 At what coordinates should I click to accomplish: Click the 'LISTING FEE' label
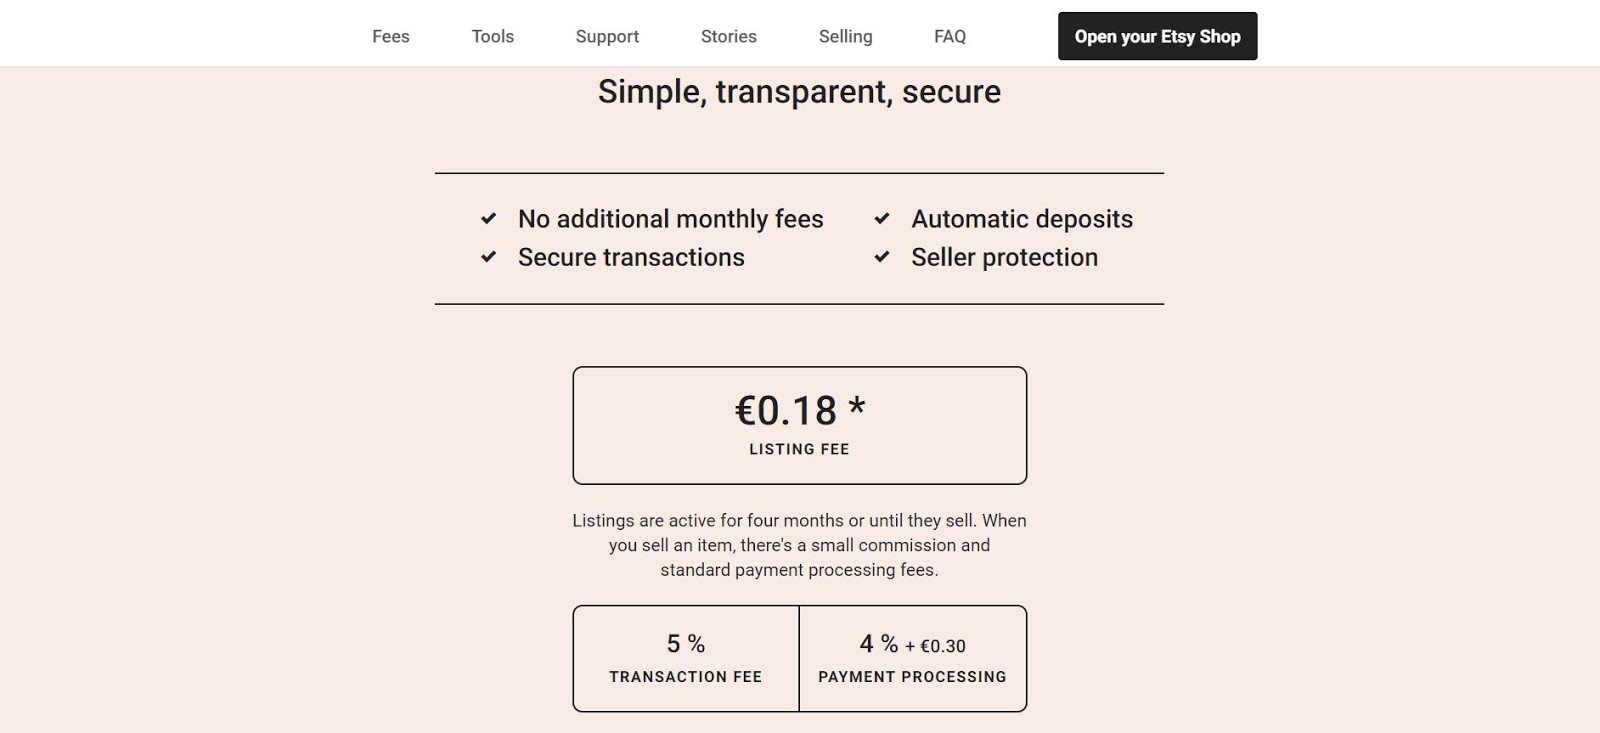[x=799, y=449]
